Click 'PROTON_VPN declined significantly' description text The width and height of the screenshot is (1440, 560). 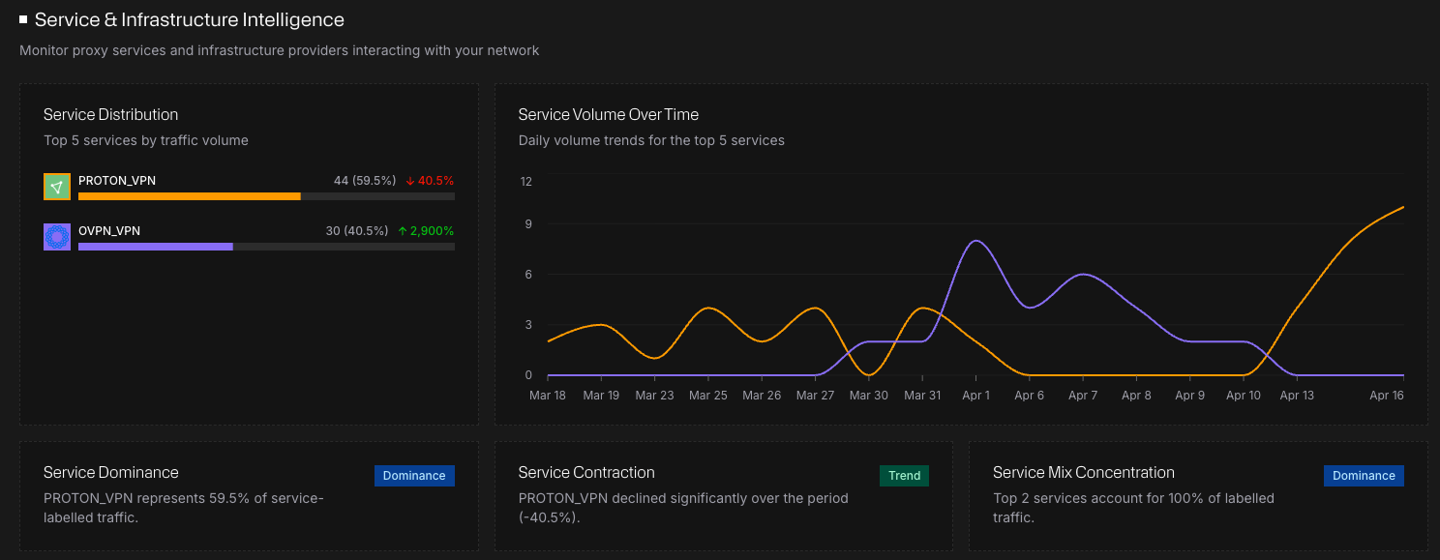[x=683, y=508]
